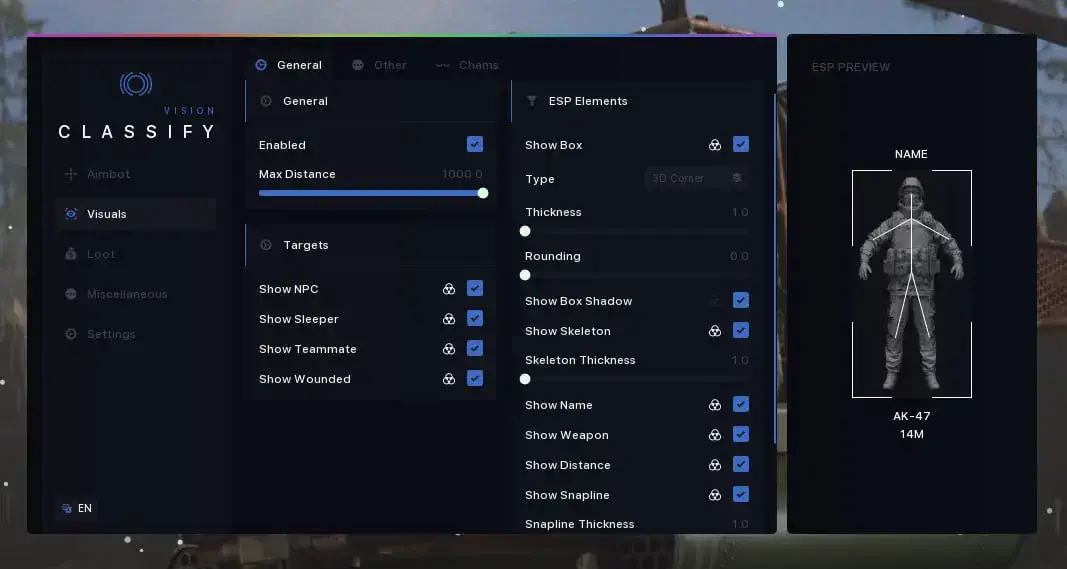This screenshot has width=1067, height=569.
Task: Switch to the Chams tab
Action: coord(467,65)
